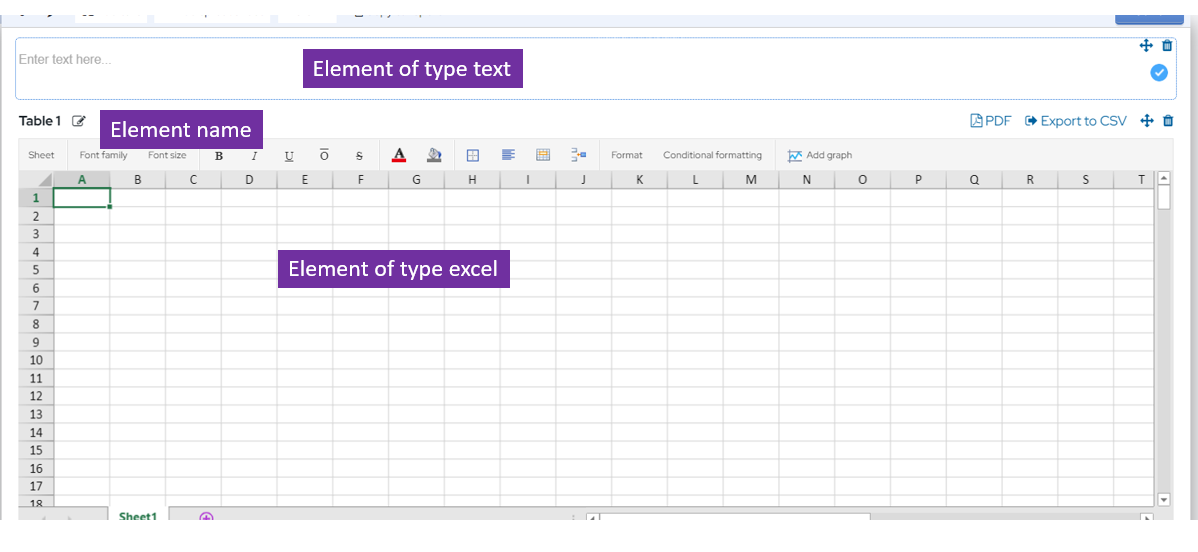Image resolution: width=1198 pixels, height=552 pixels.
Task: Delete the Table 1 element with trash icon
Action: [x=1168, y=121]
